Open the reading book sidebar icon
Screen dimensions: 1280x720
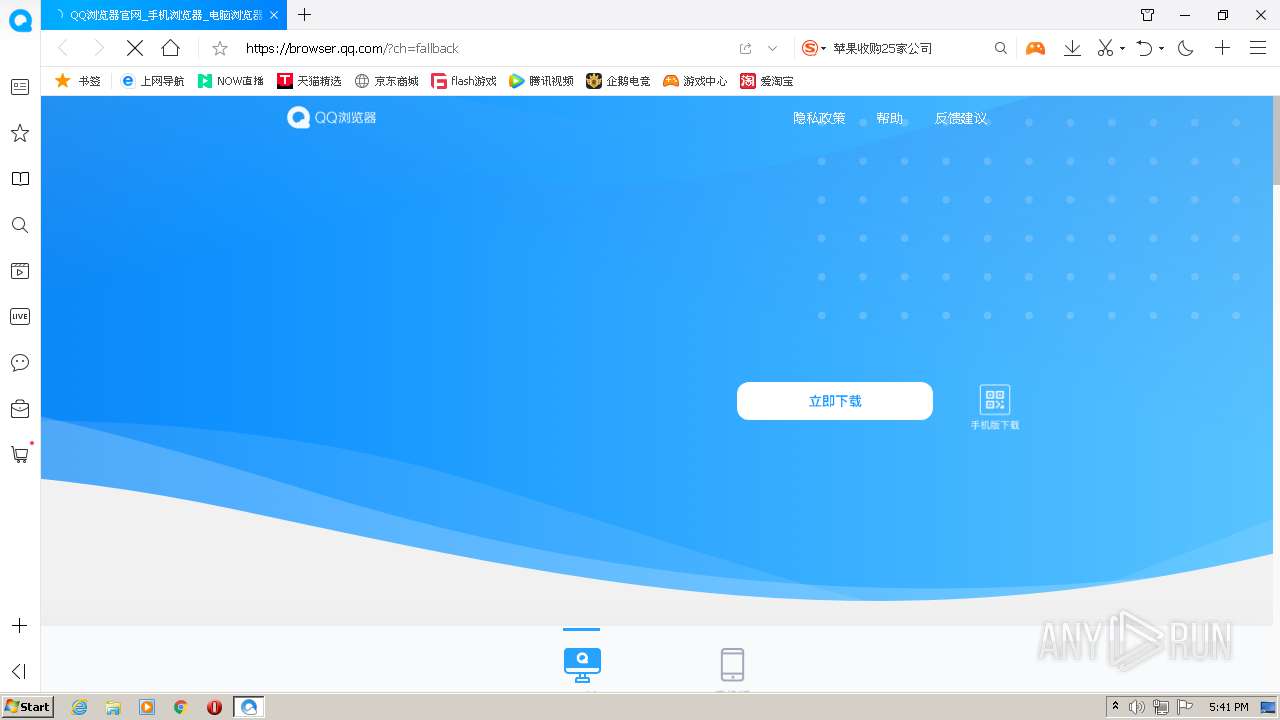(x=20, y=179)
